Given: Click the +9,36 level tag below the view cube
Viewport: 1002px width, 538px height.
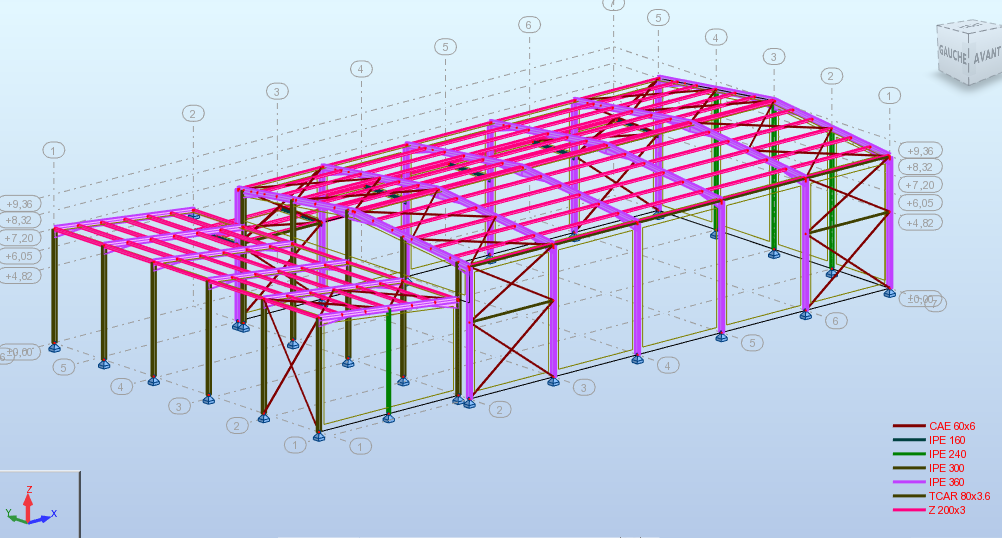Looking at the screenshot, I should (920, 151).
